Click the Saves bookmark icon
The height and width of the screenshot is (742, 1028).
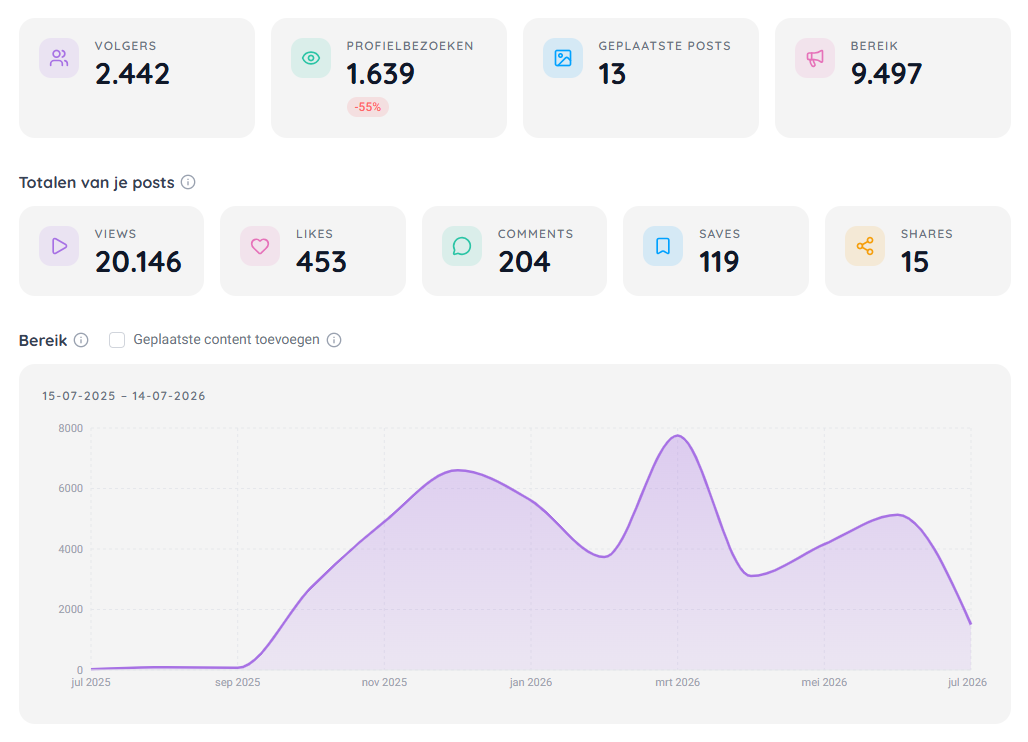click(x=663, y=246)
